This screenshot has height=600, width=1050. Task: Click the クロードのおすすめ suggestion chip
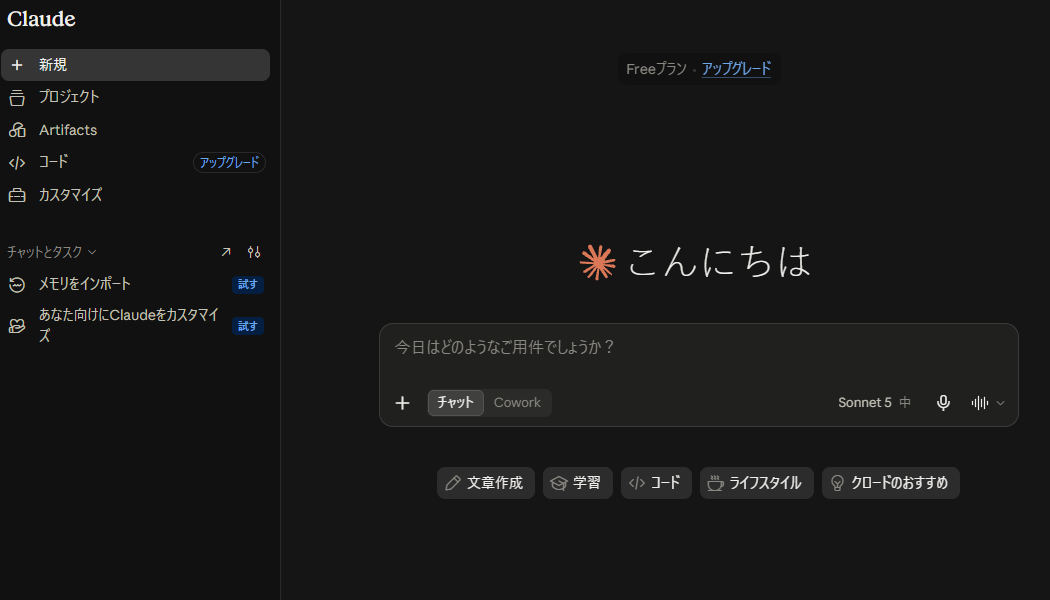(x=891, y=483)
